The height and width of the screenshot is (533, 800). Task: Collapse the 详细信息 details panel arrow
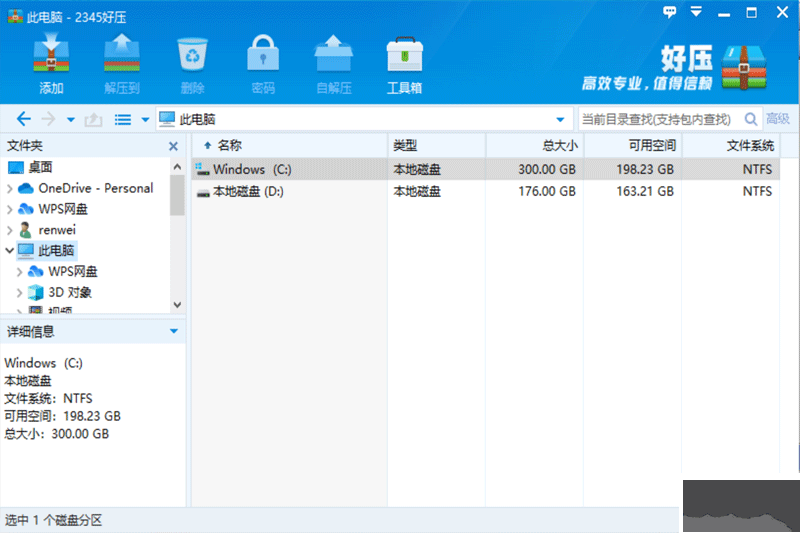174,332
